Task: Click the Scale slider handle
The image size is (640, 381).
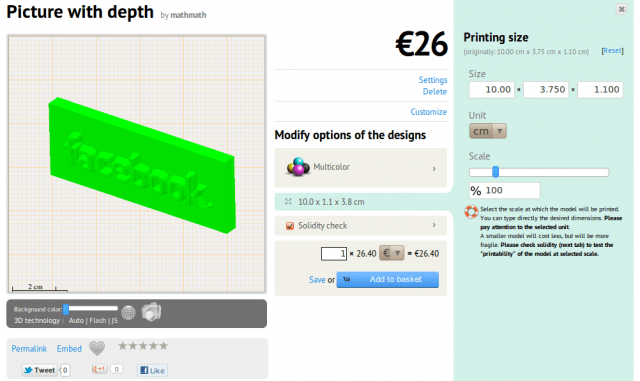Action: 496,172
